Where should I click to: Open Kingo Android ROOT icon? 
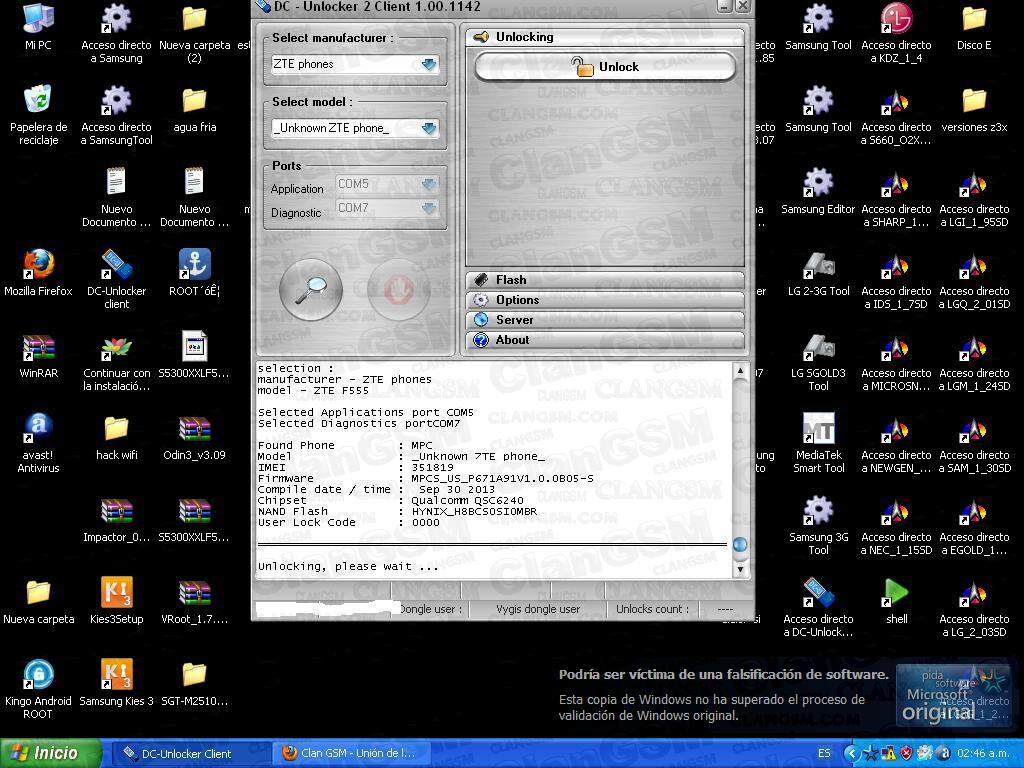[39, 689]
